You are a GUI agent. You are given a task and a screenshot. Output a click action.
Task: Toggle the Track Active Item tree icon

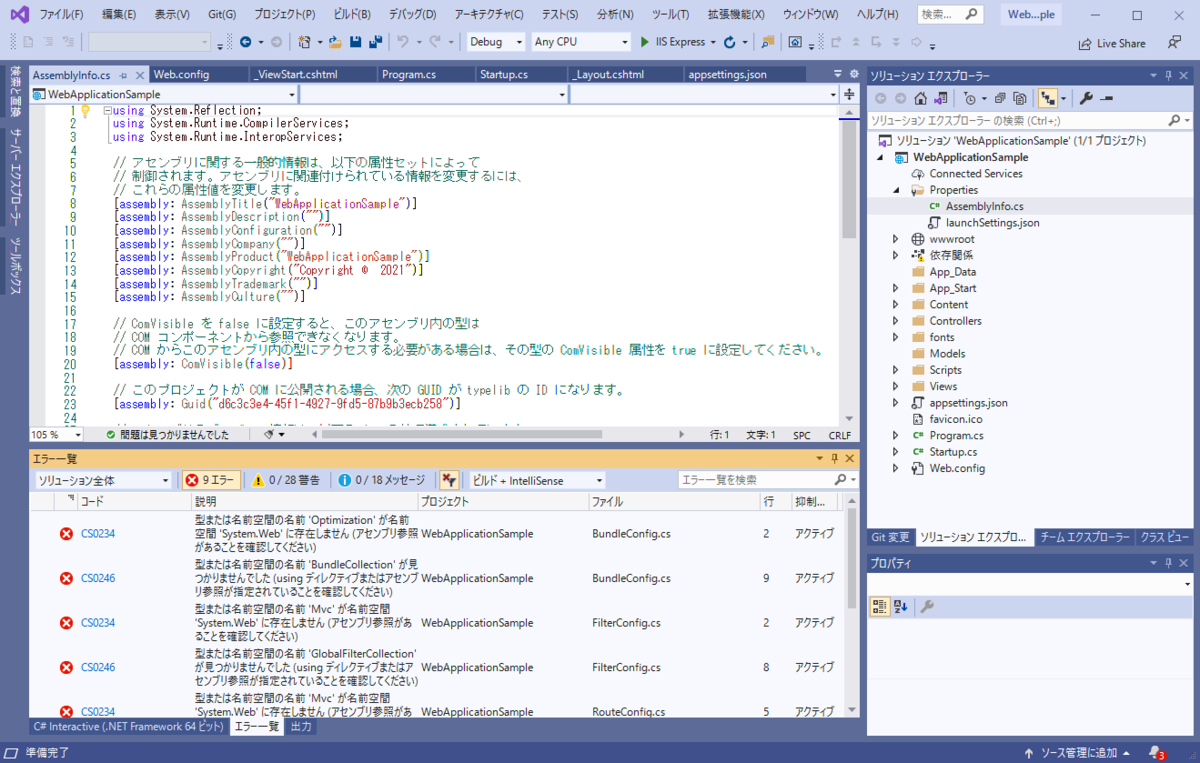pyautogui.click(x=1047, y=98)
